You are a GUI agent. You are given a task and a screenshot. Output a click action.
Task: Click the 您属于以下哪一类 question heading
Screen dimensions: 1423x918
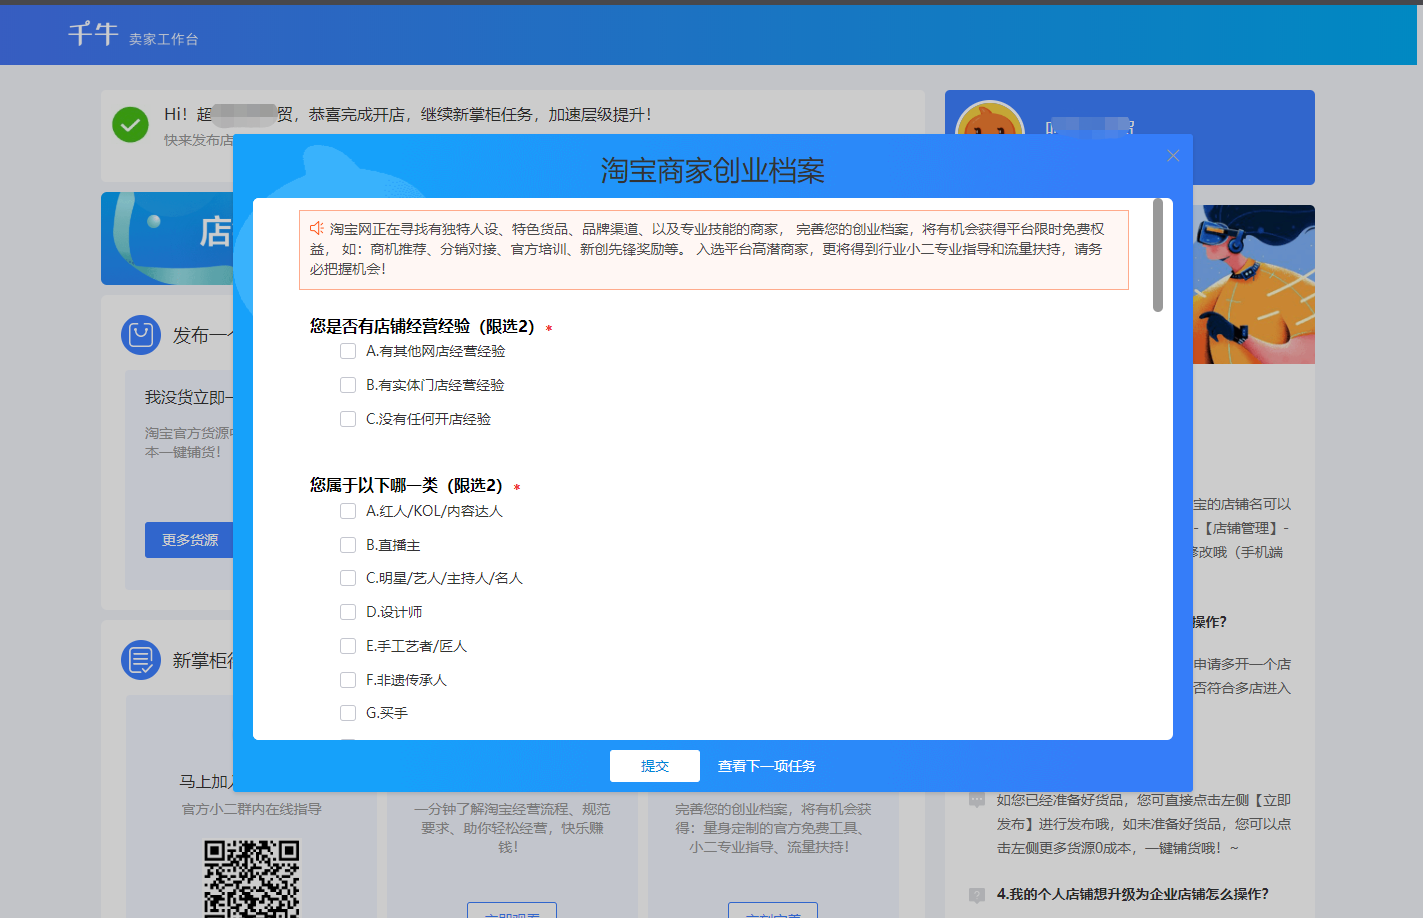tap(406, 485)
